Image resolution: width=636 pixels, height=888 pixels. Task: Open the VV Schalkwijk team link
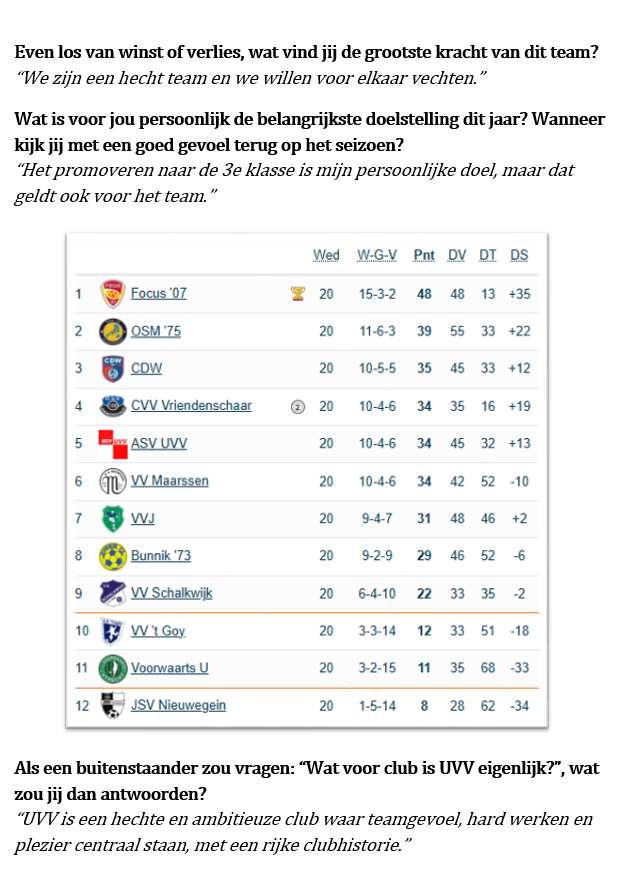click(171, 593)
